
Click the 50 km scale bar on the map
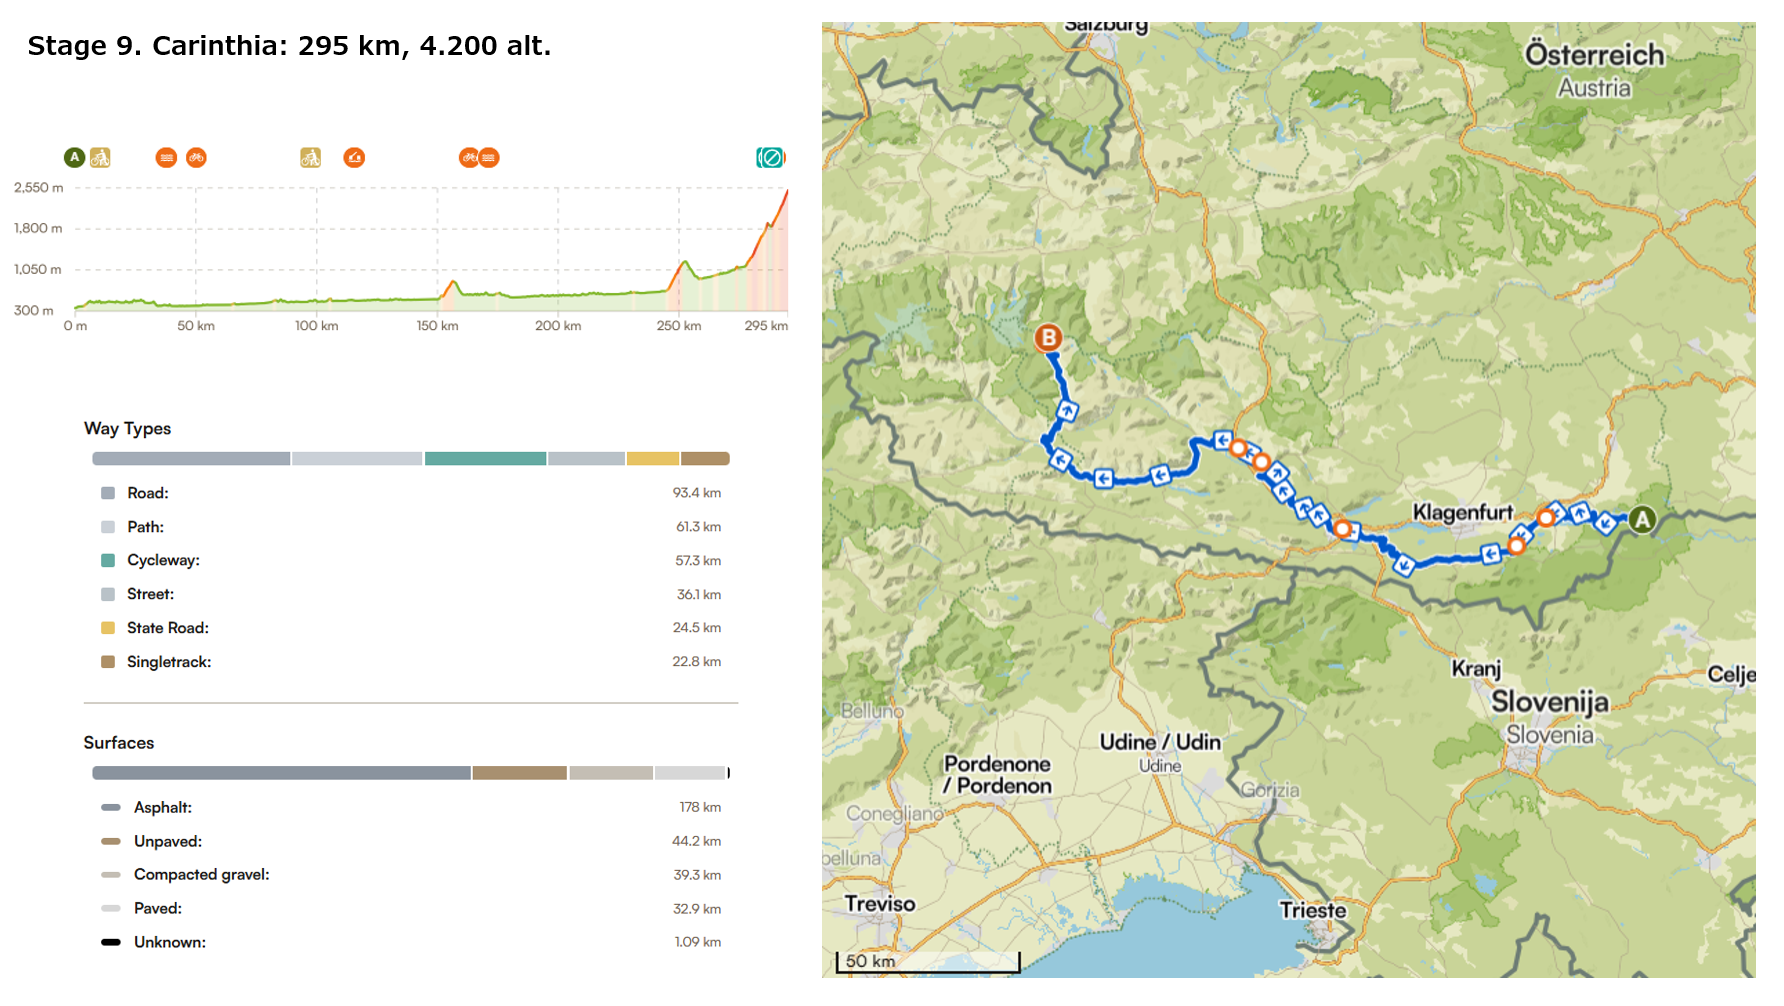tap(927, 963)
